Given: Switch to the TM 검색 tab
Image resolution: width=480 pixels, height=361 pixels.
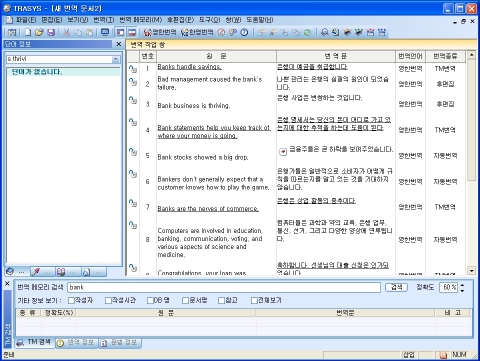Looking at the screenshot, I should coord(34,342).
